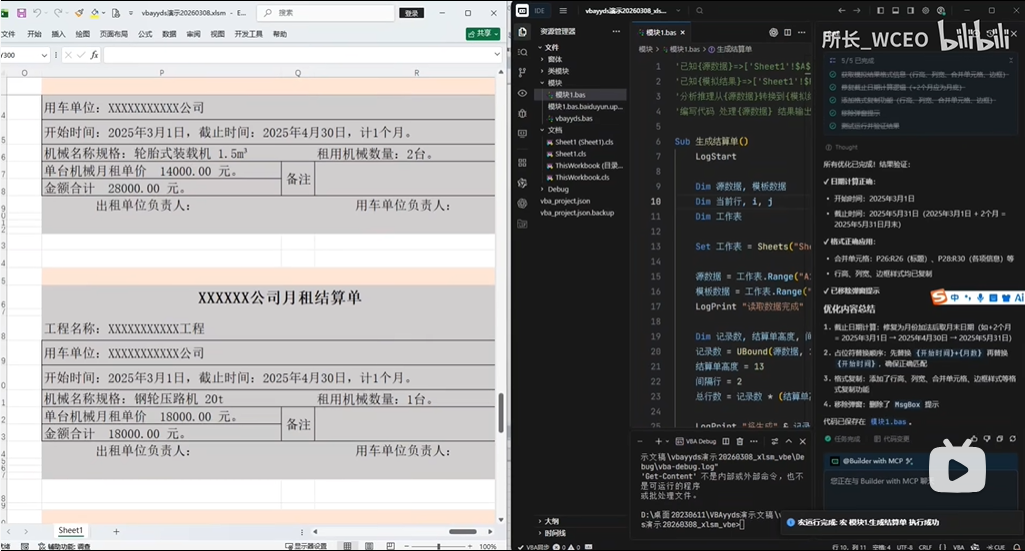
Task: Select the format painter brush in Excel
Action: [x=79, y=13]
